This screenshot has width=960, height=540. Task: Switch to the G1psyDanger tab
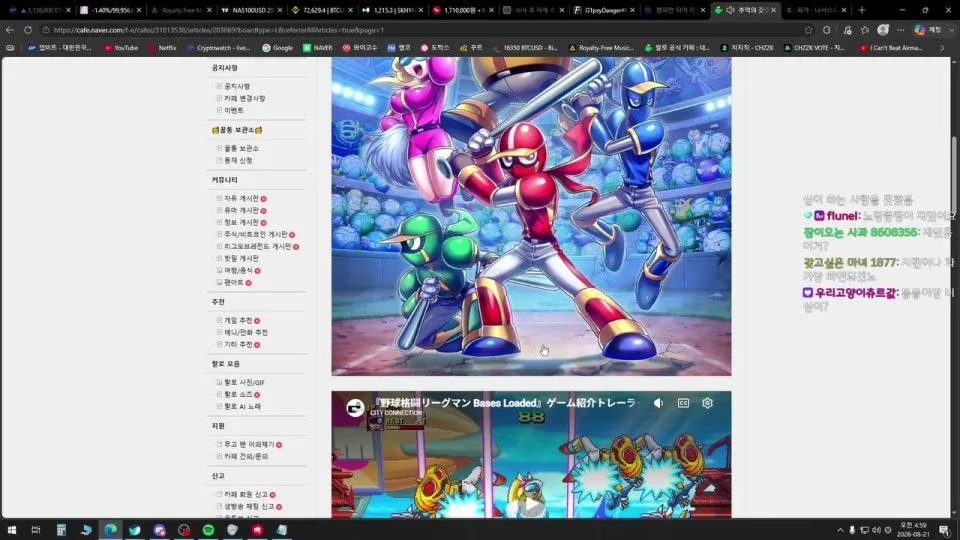pos(603,10)
